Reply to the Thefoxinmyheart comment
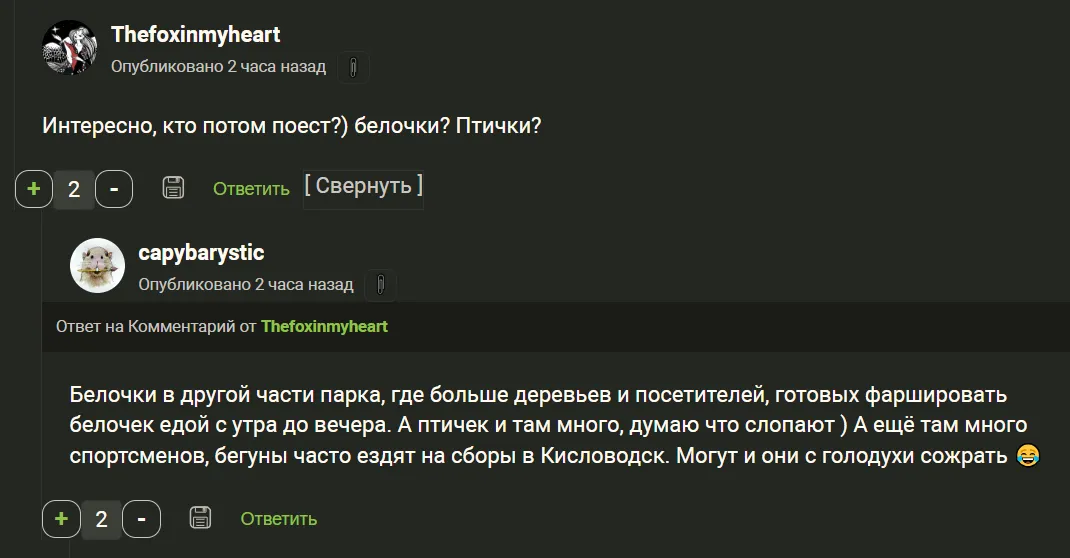1070x558 pixels. tap(251, 188)
